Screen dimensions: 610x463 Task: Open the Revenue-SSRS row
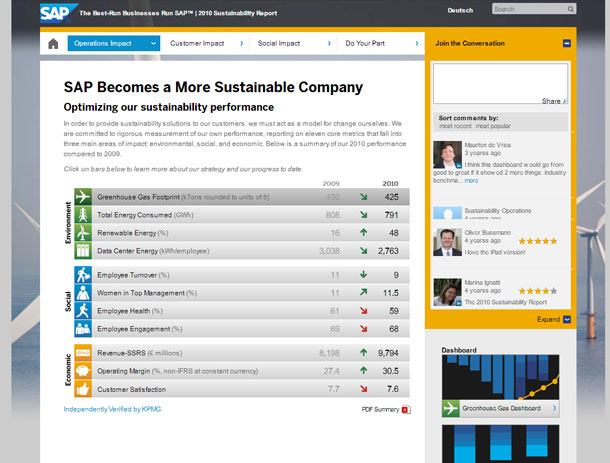[x=242, y=353]
